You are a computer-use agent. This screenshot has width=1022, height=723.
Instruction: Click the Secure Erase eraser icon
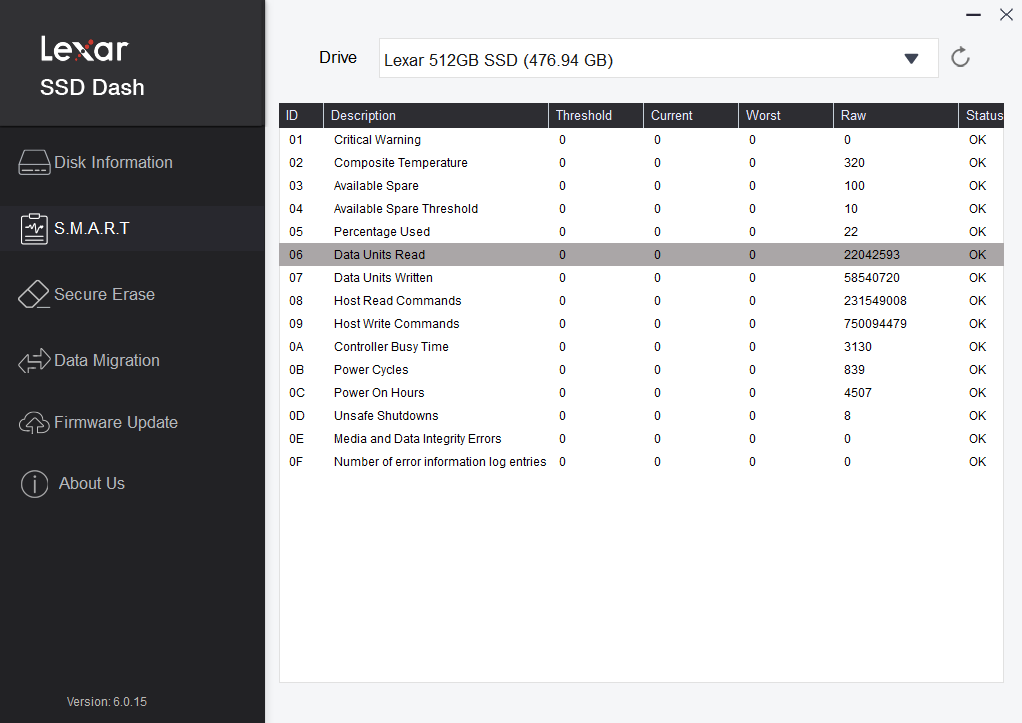tap(34, 295)
